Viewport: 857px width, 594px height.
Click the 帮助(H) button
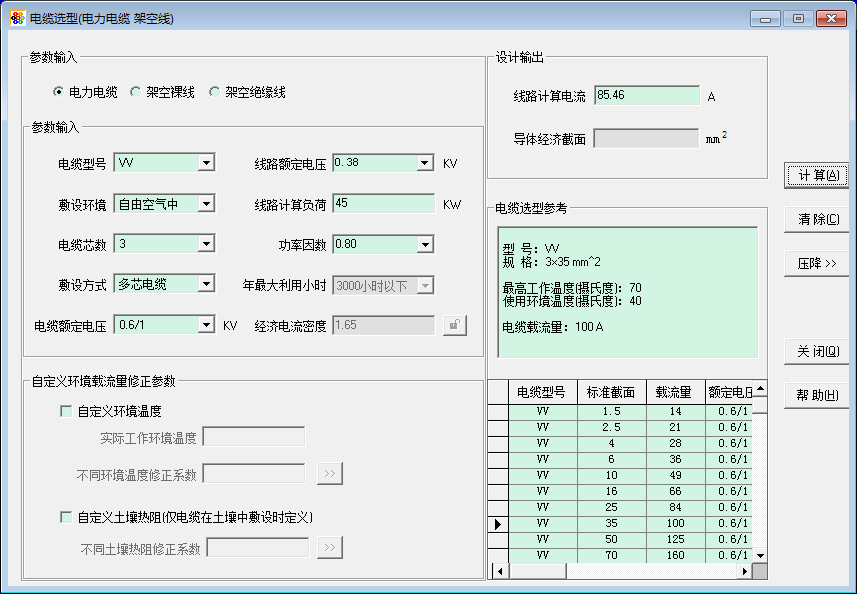tap(817, 395)
